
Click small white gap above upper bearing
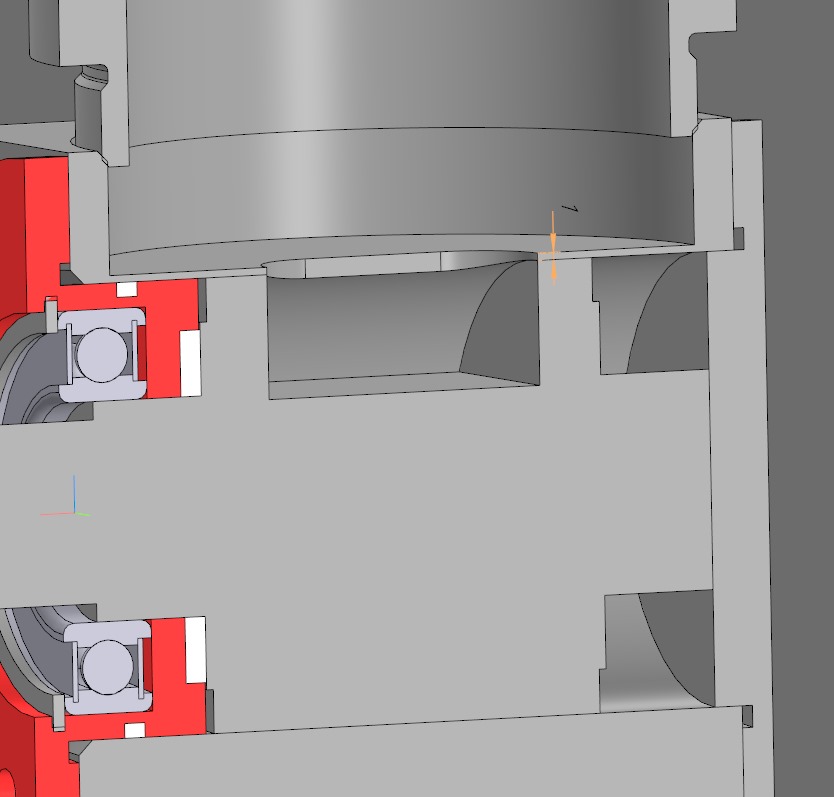pos(126,289)
